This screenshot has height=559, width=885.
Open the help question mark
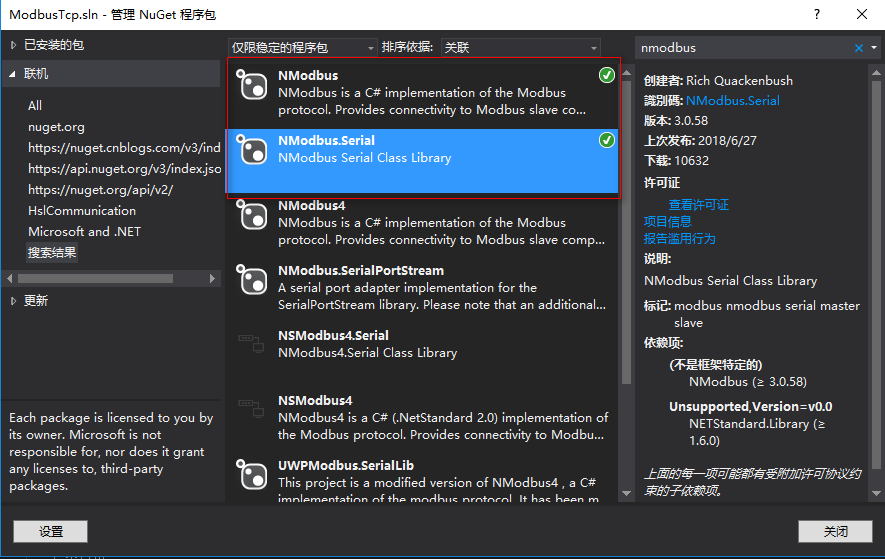pos(817,14)
